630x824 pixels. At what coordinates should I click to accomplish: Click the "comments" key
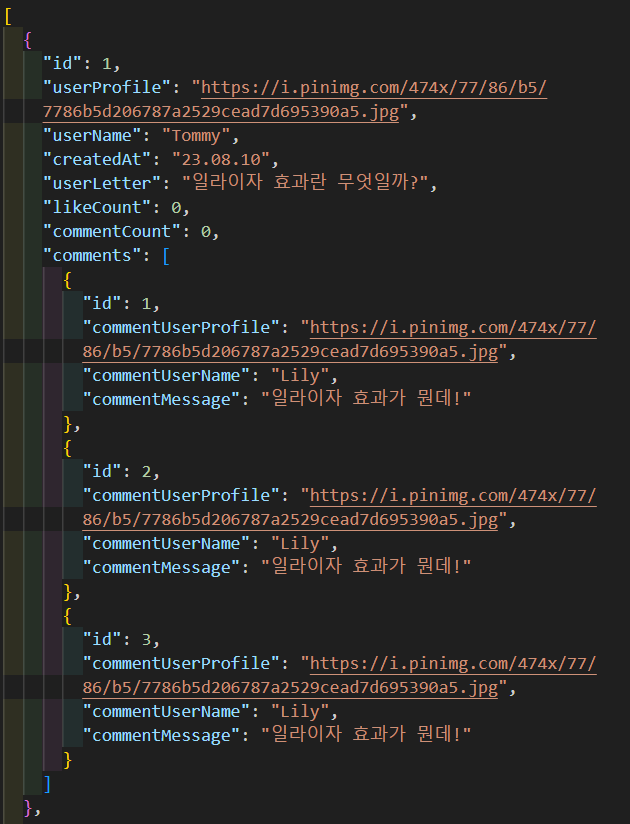pyautogui.click(x=92, y=255)
